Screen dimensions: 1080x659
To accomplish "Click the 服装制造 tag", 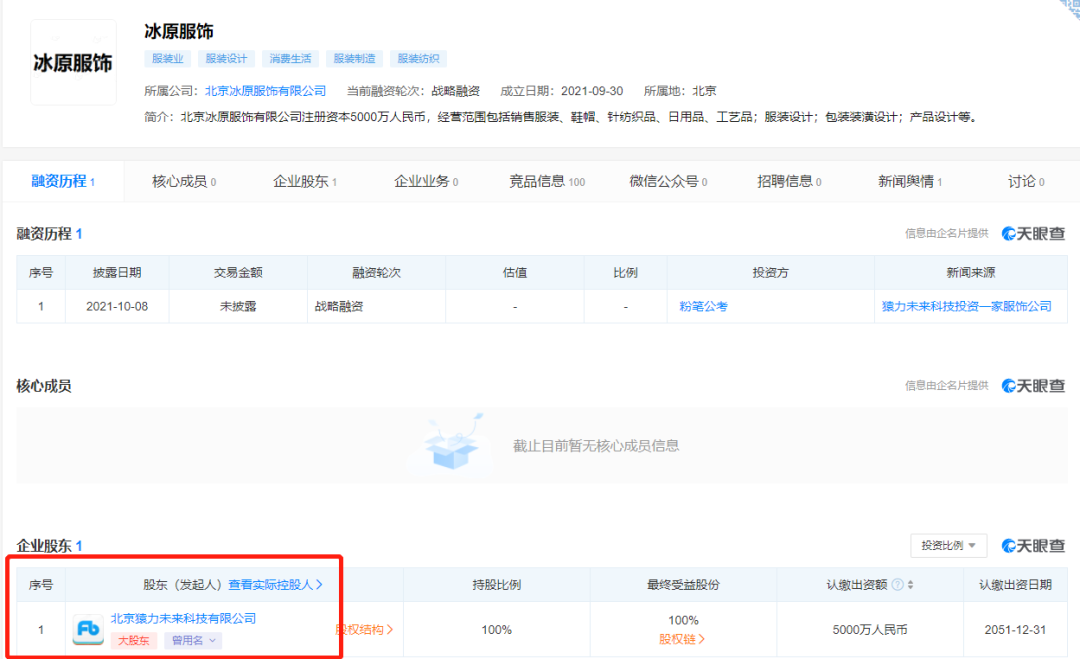I will click(x=355, y=59).
